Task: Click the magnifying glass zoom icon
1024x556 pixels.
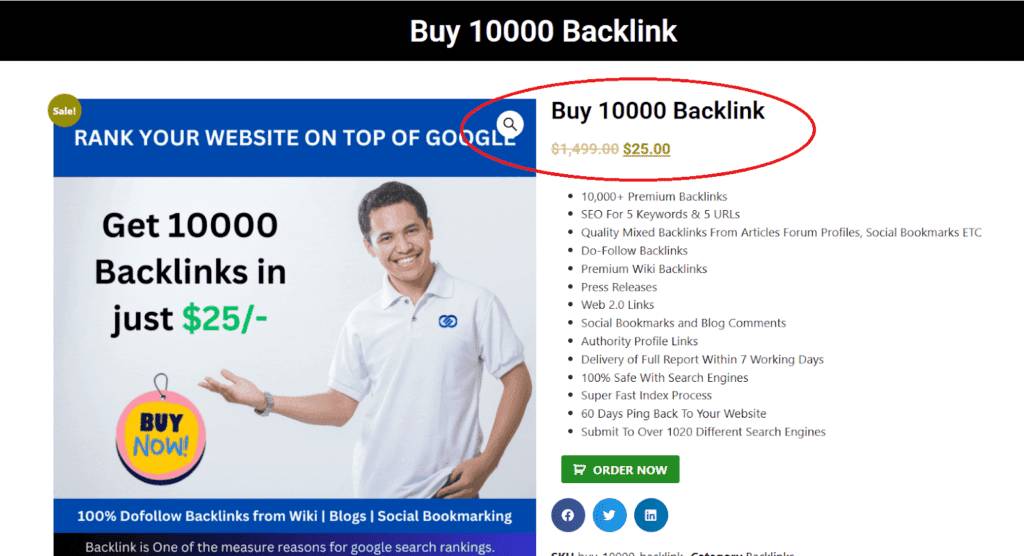Action: click(x=509, y=123)
